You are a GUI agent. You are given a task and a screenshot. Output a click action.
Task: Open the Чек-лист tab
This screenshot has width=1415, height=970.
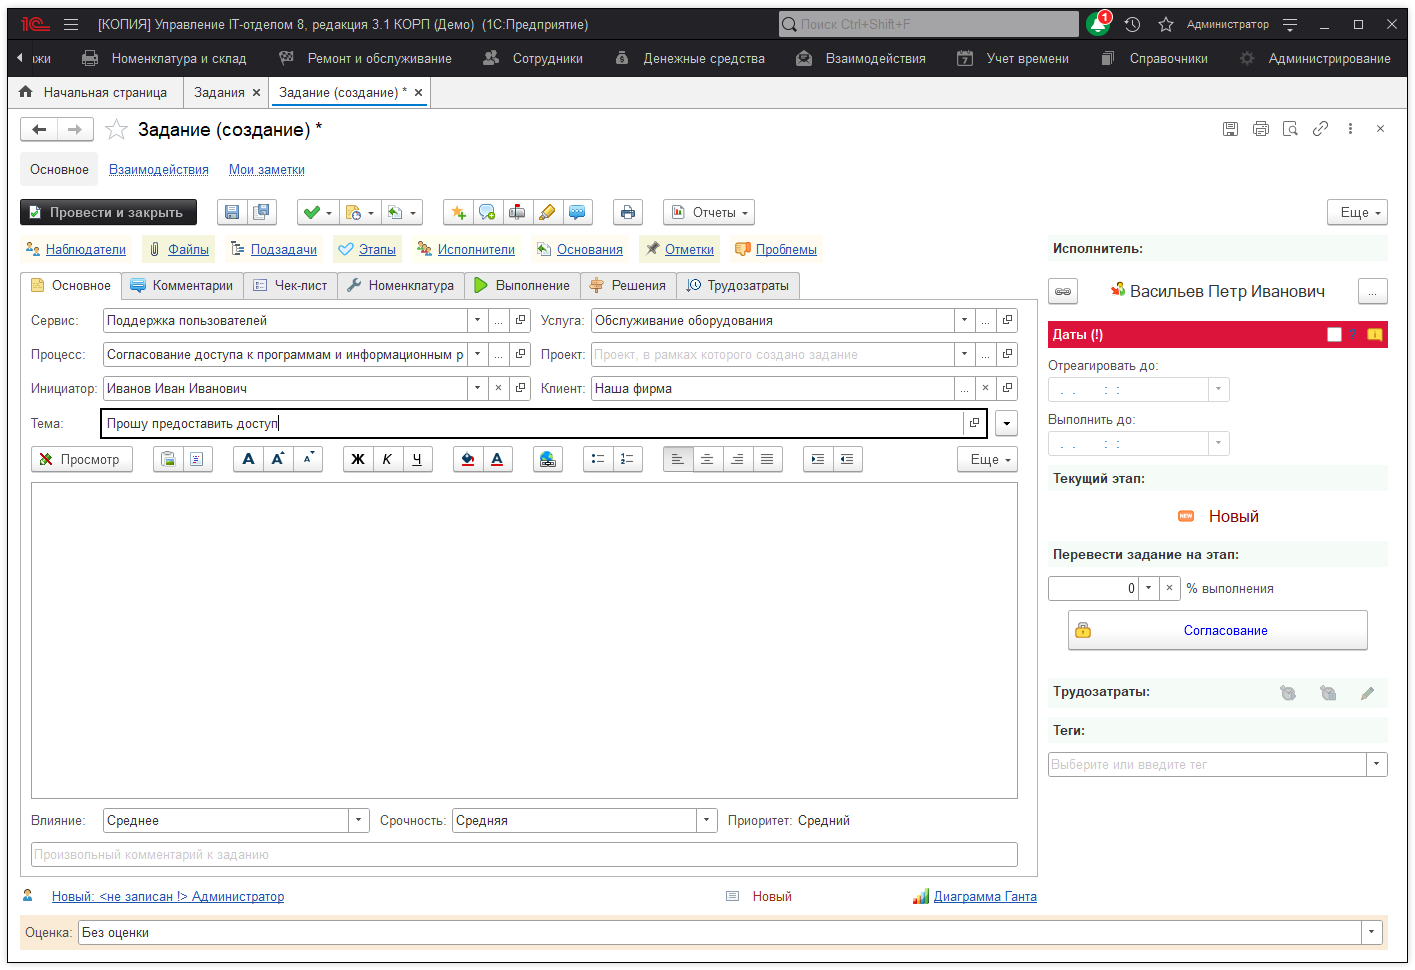point(290,286)
